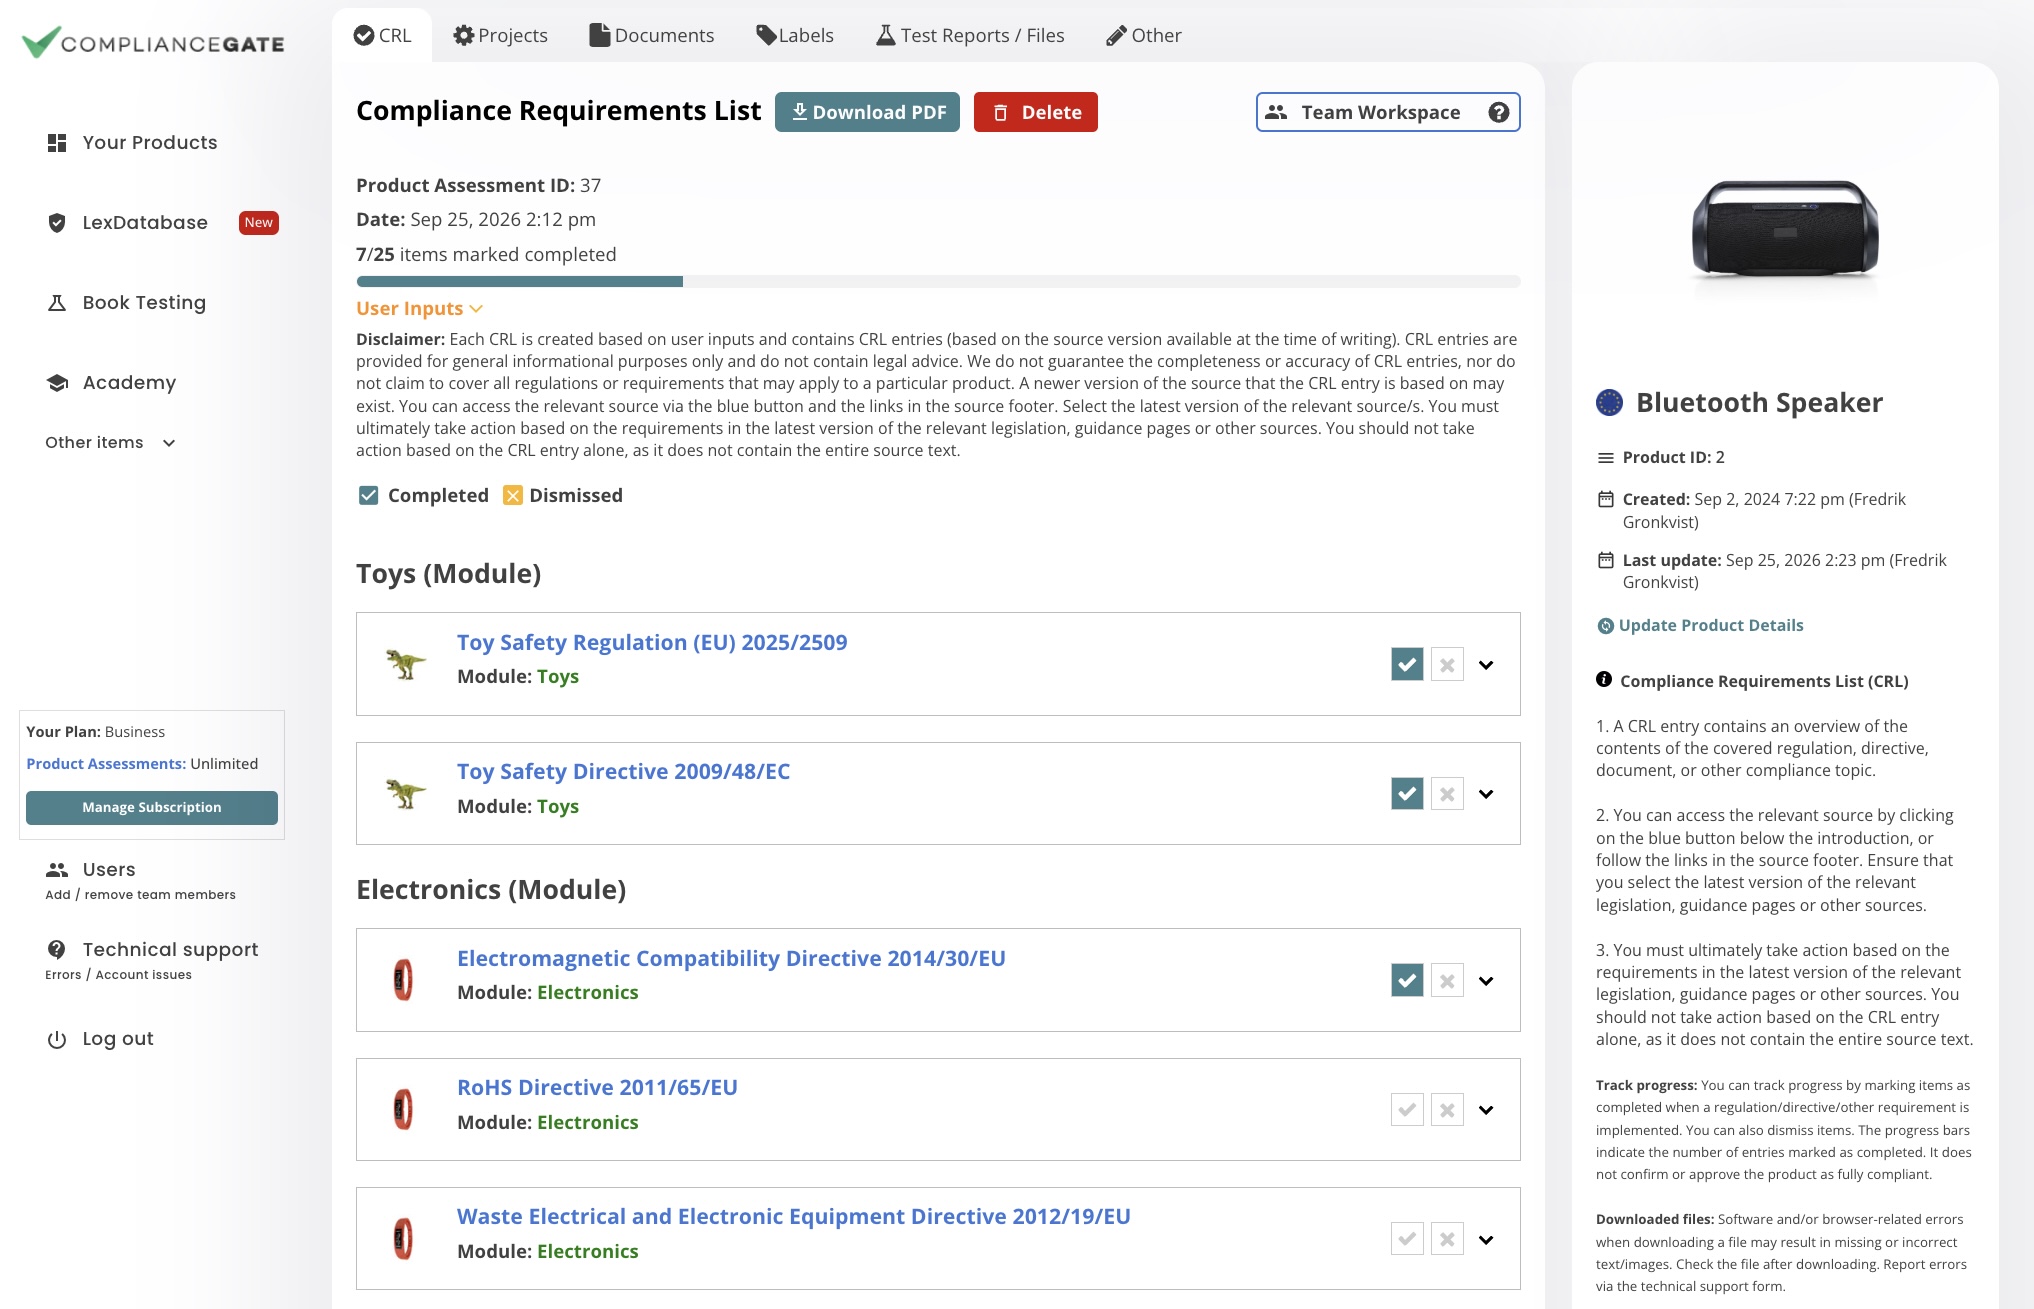Click the refresh icon beside Update Product Details
This screenshot has width=2034, height=1309.
[x=1605, y=626]
